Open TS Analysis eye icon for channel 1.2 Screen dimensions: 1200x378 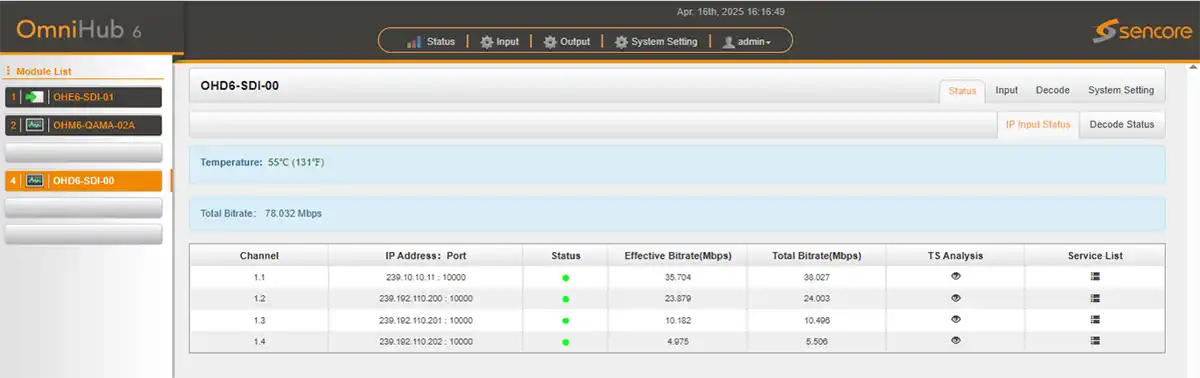(955, 298)
